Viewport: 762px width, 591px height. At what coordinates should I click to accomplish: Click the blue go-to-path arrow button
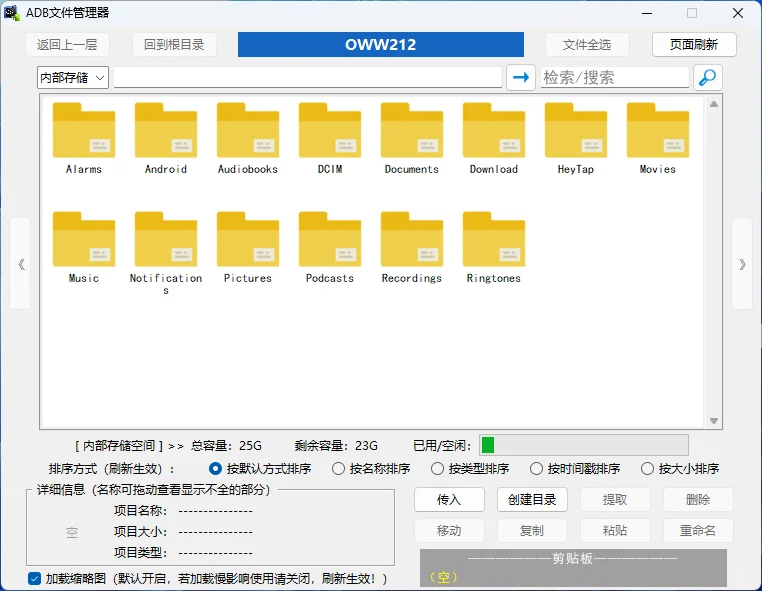pyautogui.click(x=521, y=77)
